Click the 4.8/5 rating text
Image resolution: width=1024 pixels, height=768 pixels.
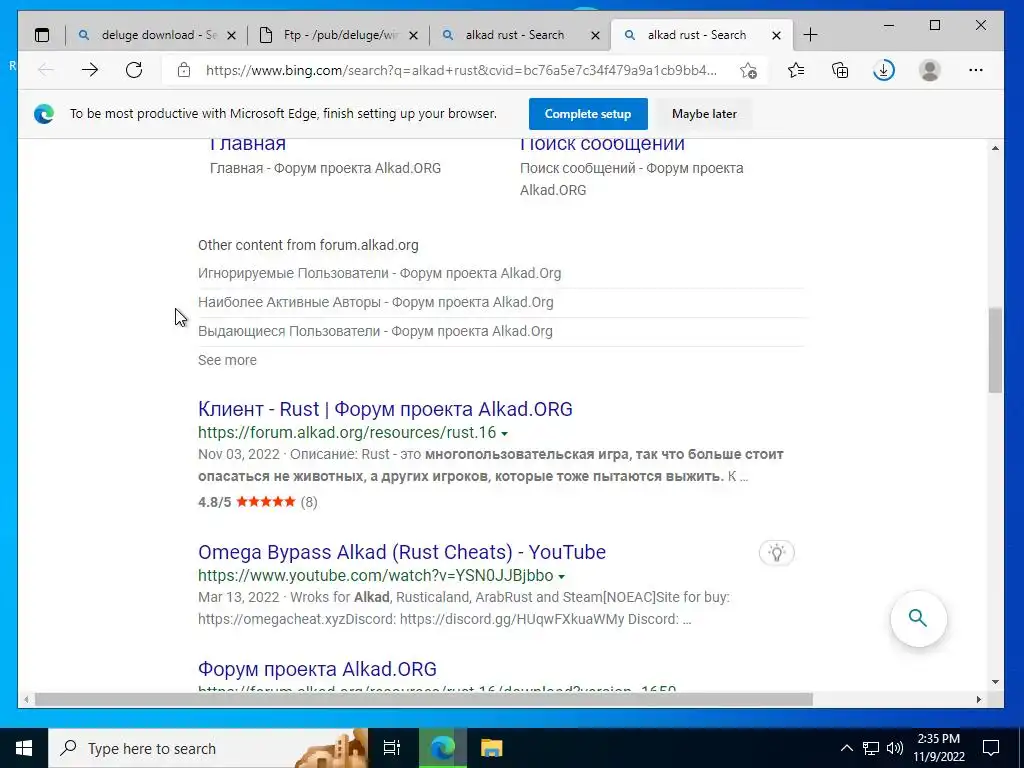215,502
